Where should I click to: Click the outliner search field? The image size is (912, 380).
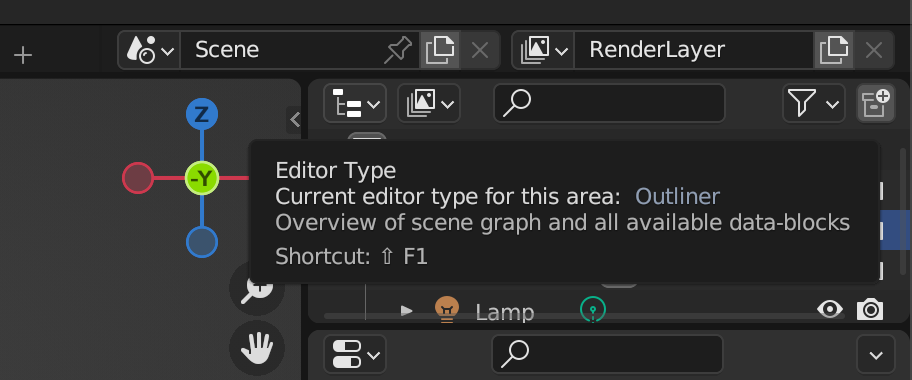(609, 104)
